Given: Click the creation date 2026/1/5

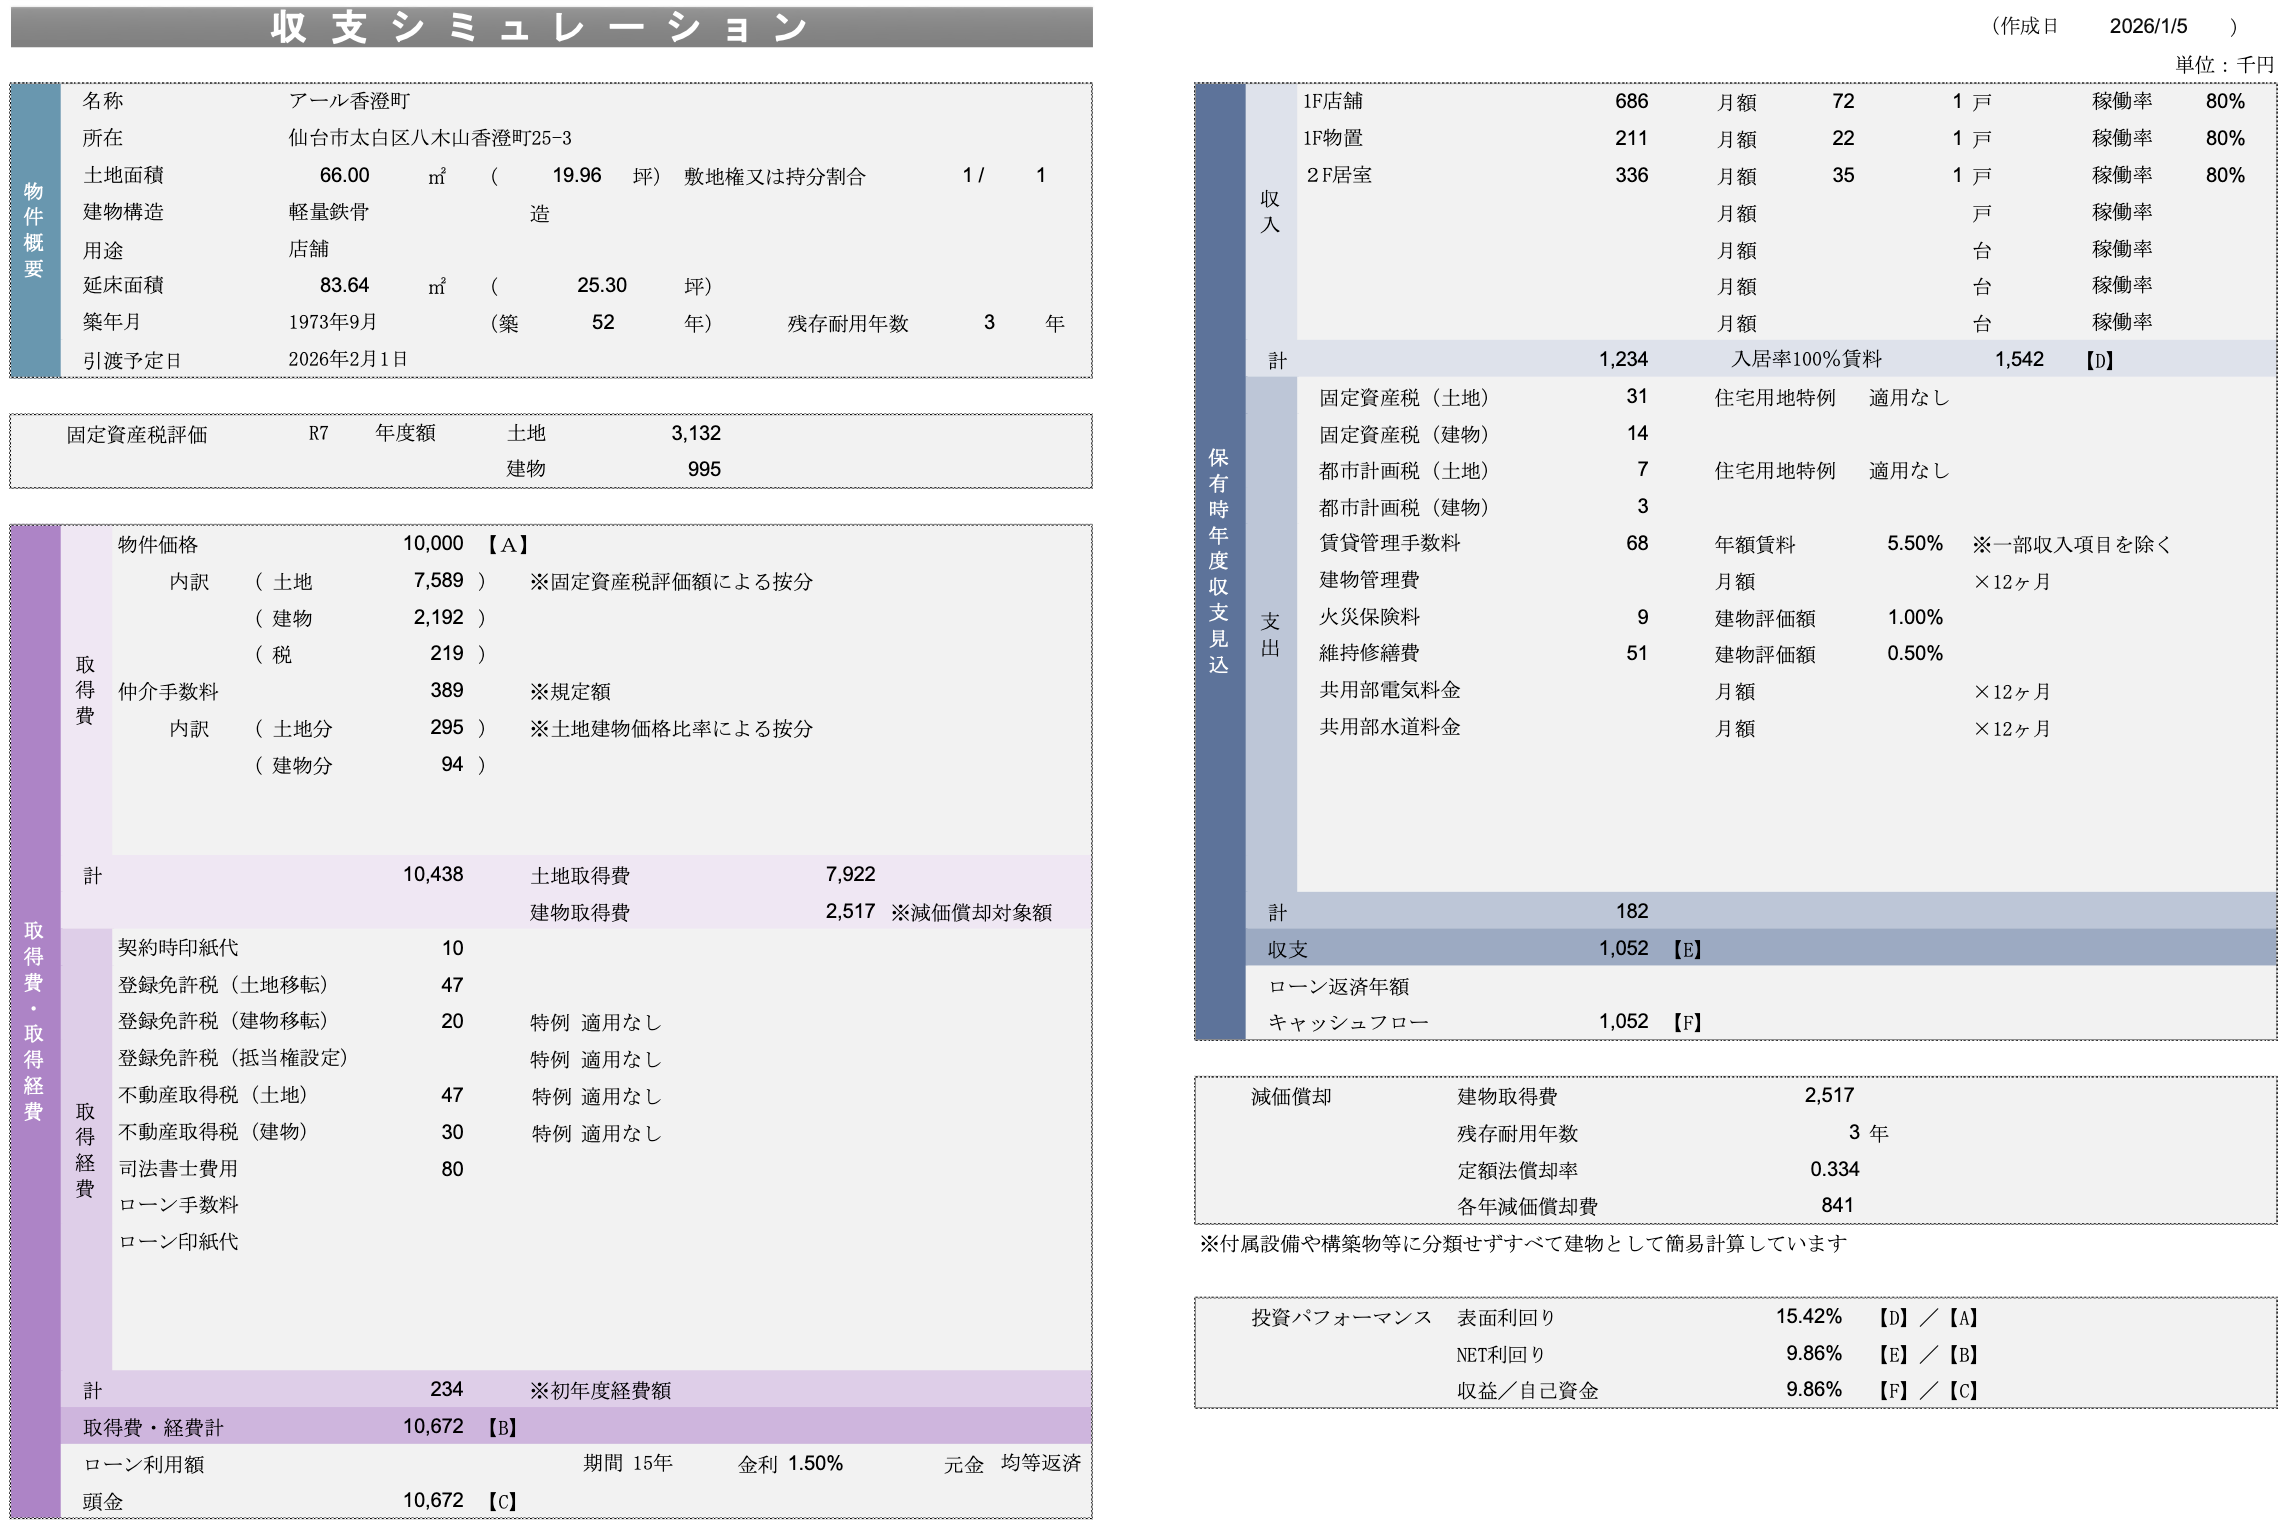Looking at the screenshot, I should coord(2148,26).
